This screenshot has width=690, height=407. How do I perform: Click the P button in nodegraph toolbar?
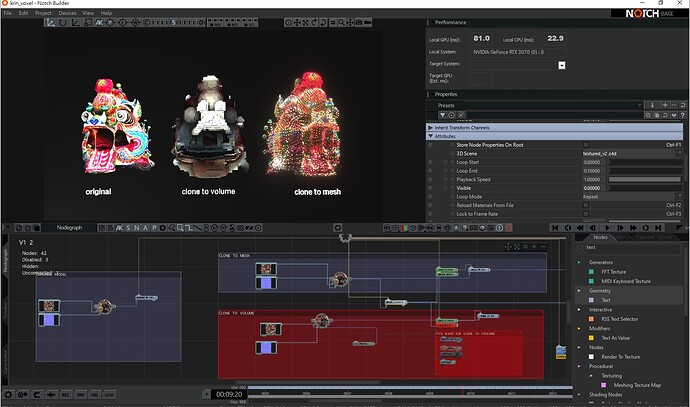coord(154,228)
